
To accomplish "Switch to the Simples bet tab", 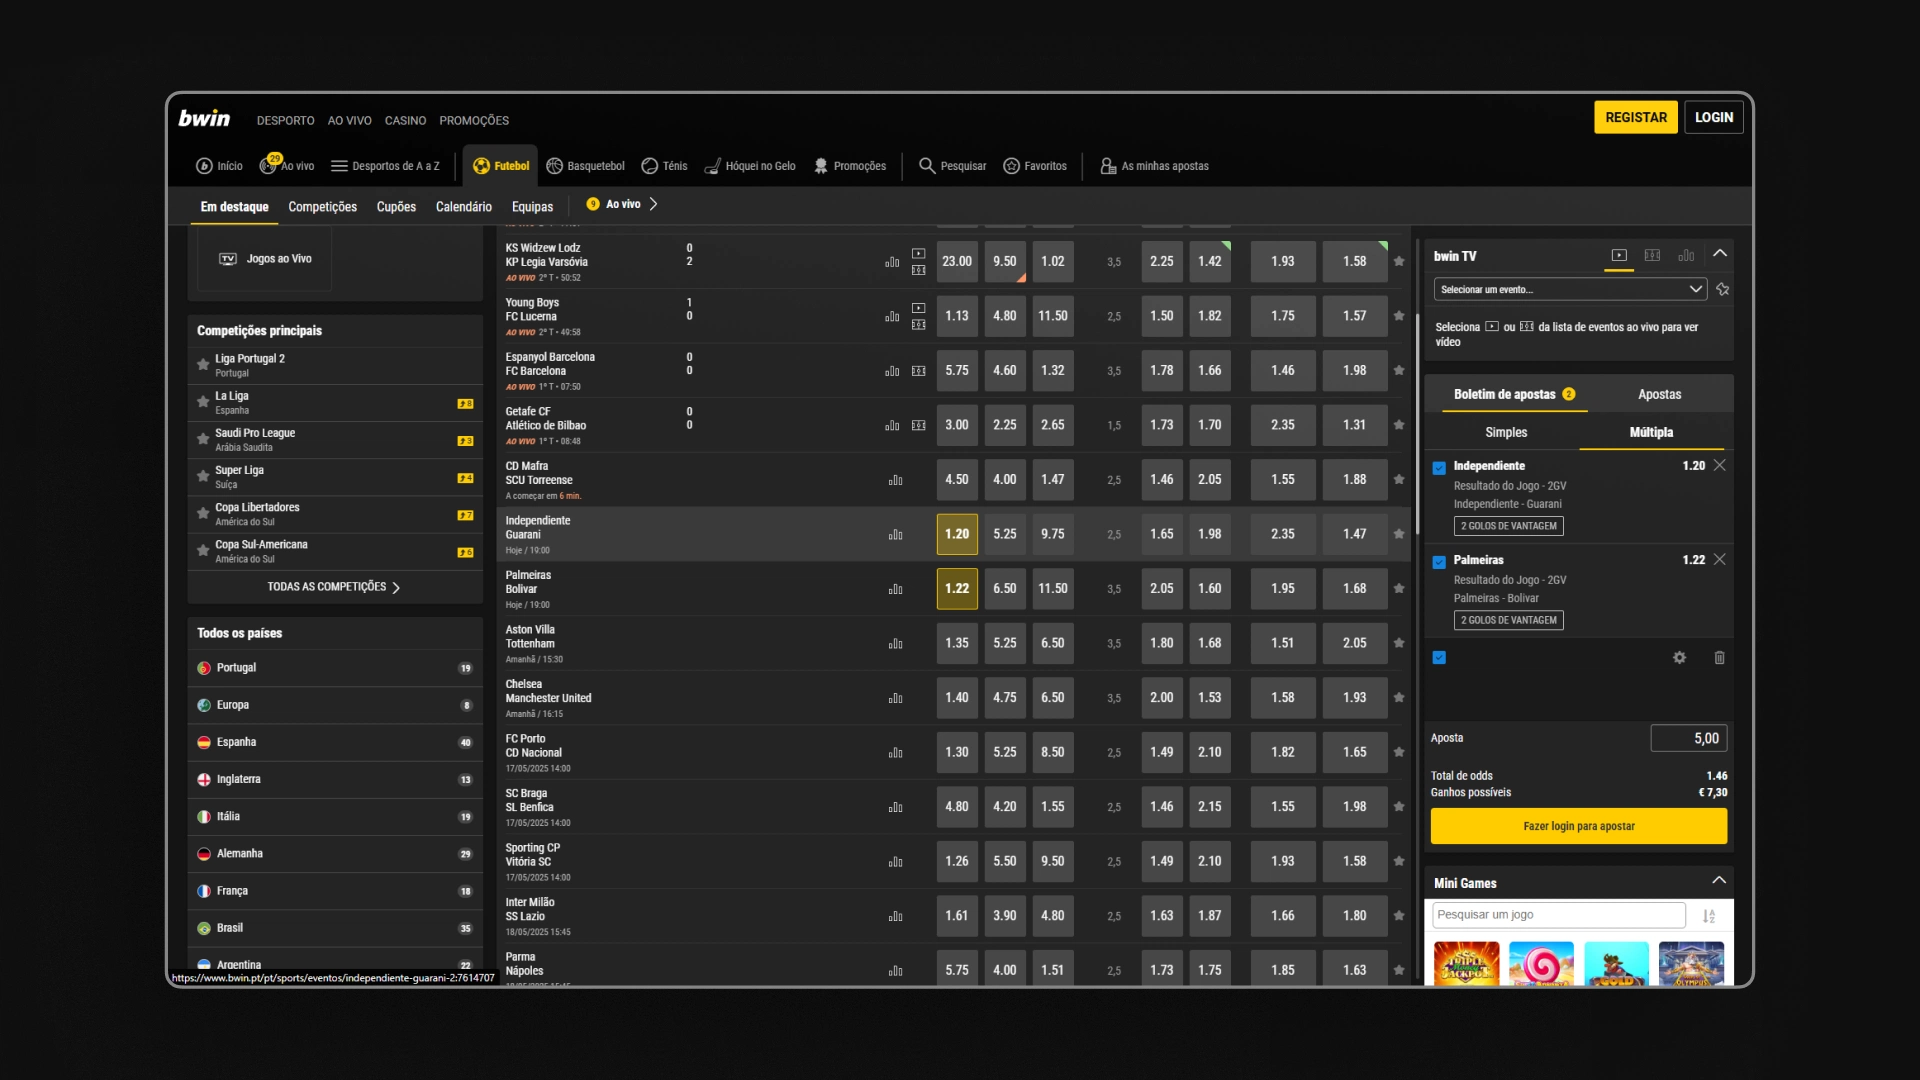I will (1505, 433).
